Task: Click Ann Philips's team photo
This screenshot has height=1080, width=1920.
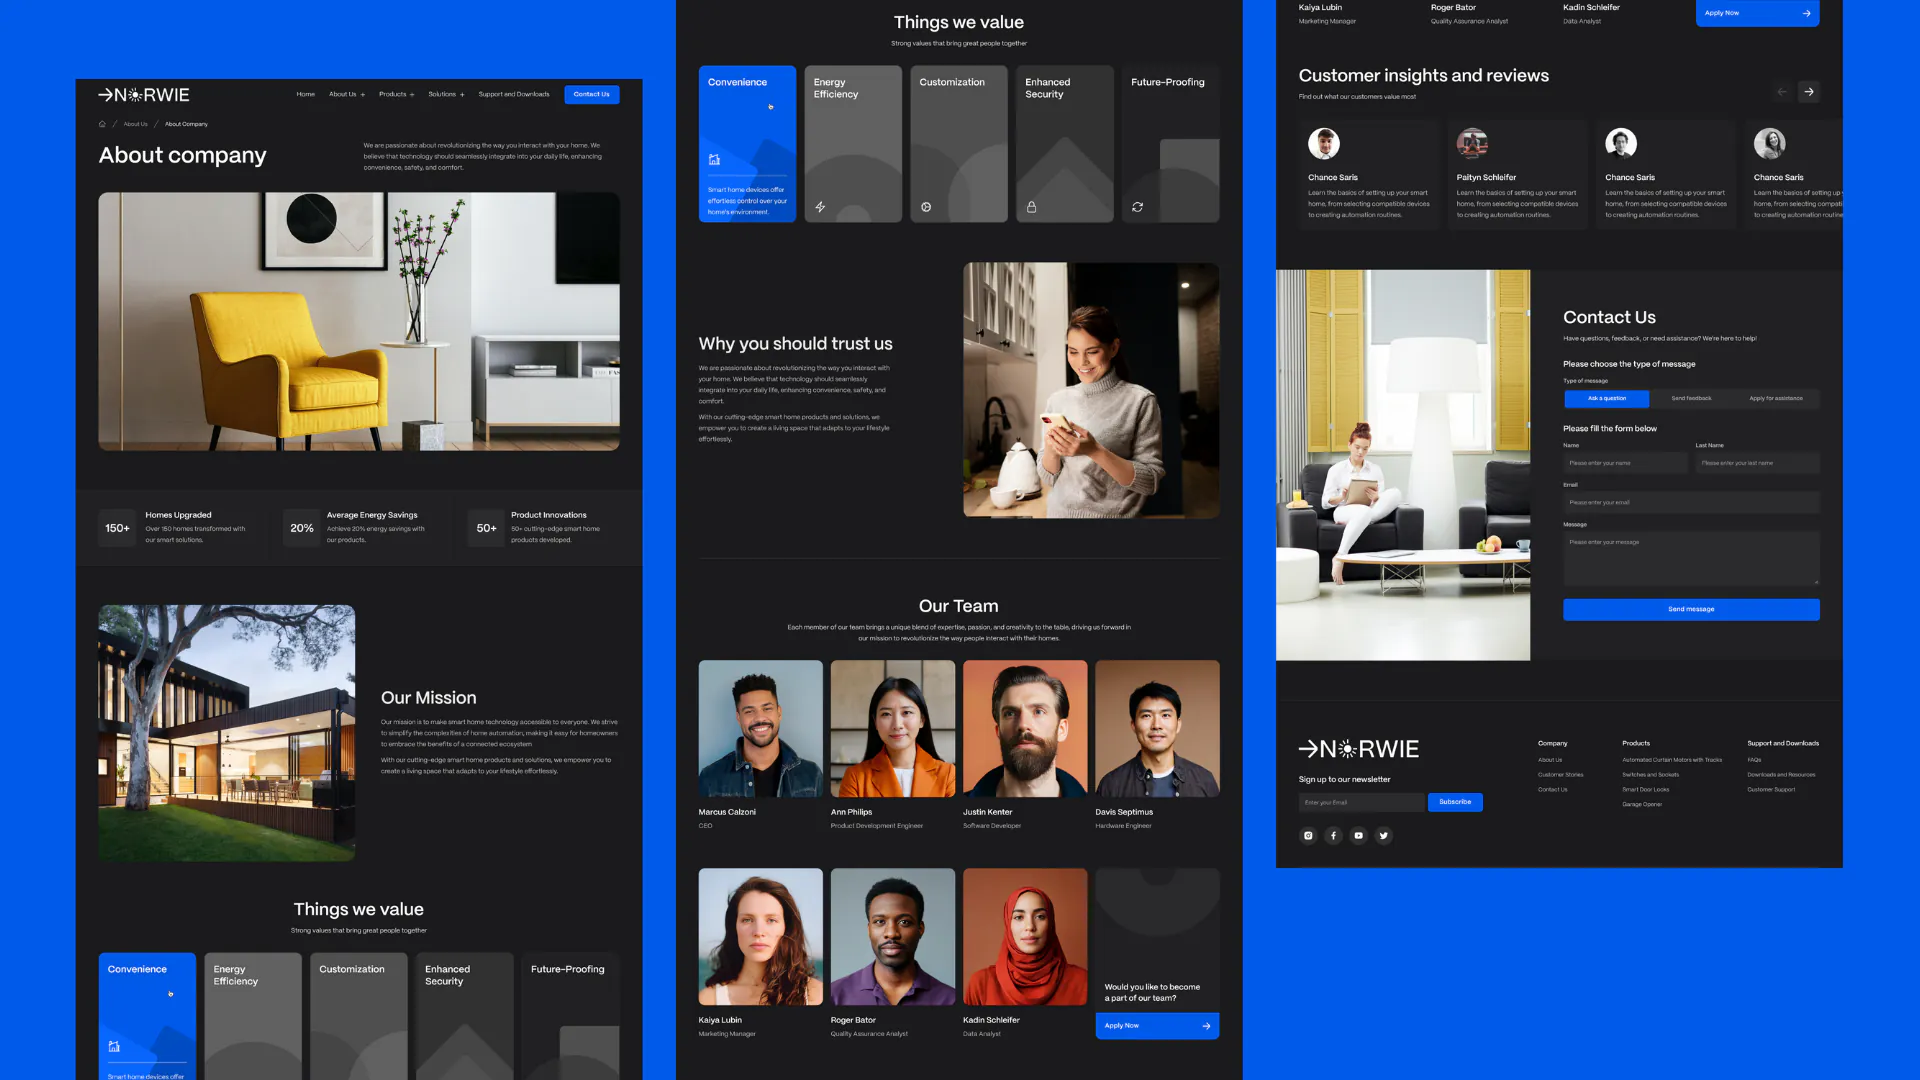Action: click(x=893, y=728)
